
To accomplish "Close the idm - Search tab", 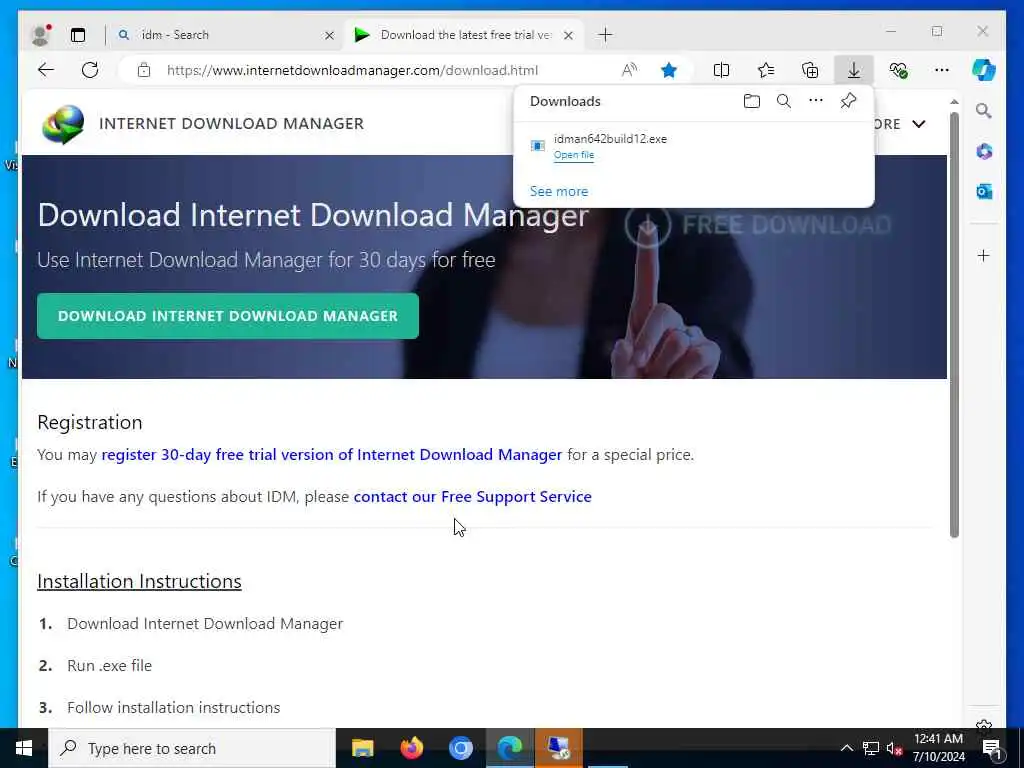I will (329, 35).
